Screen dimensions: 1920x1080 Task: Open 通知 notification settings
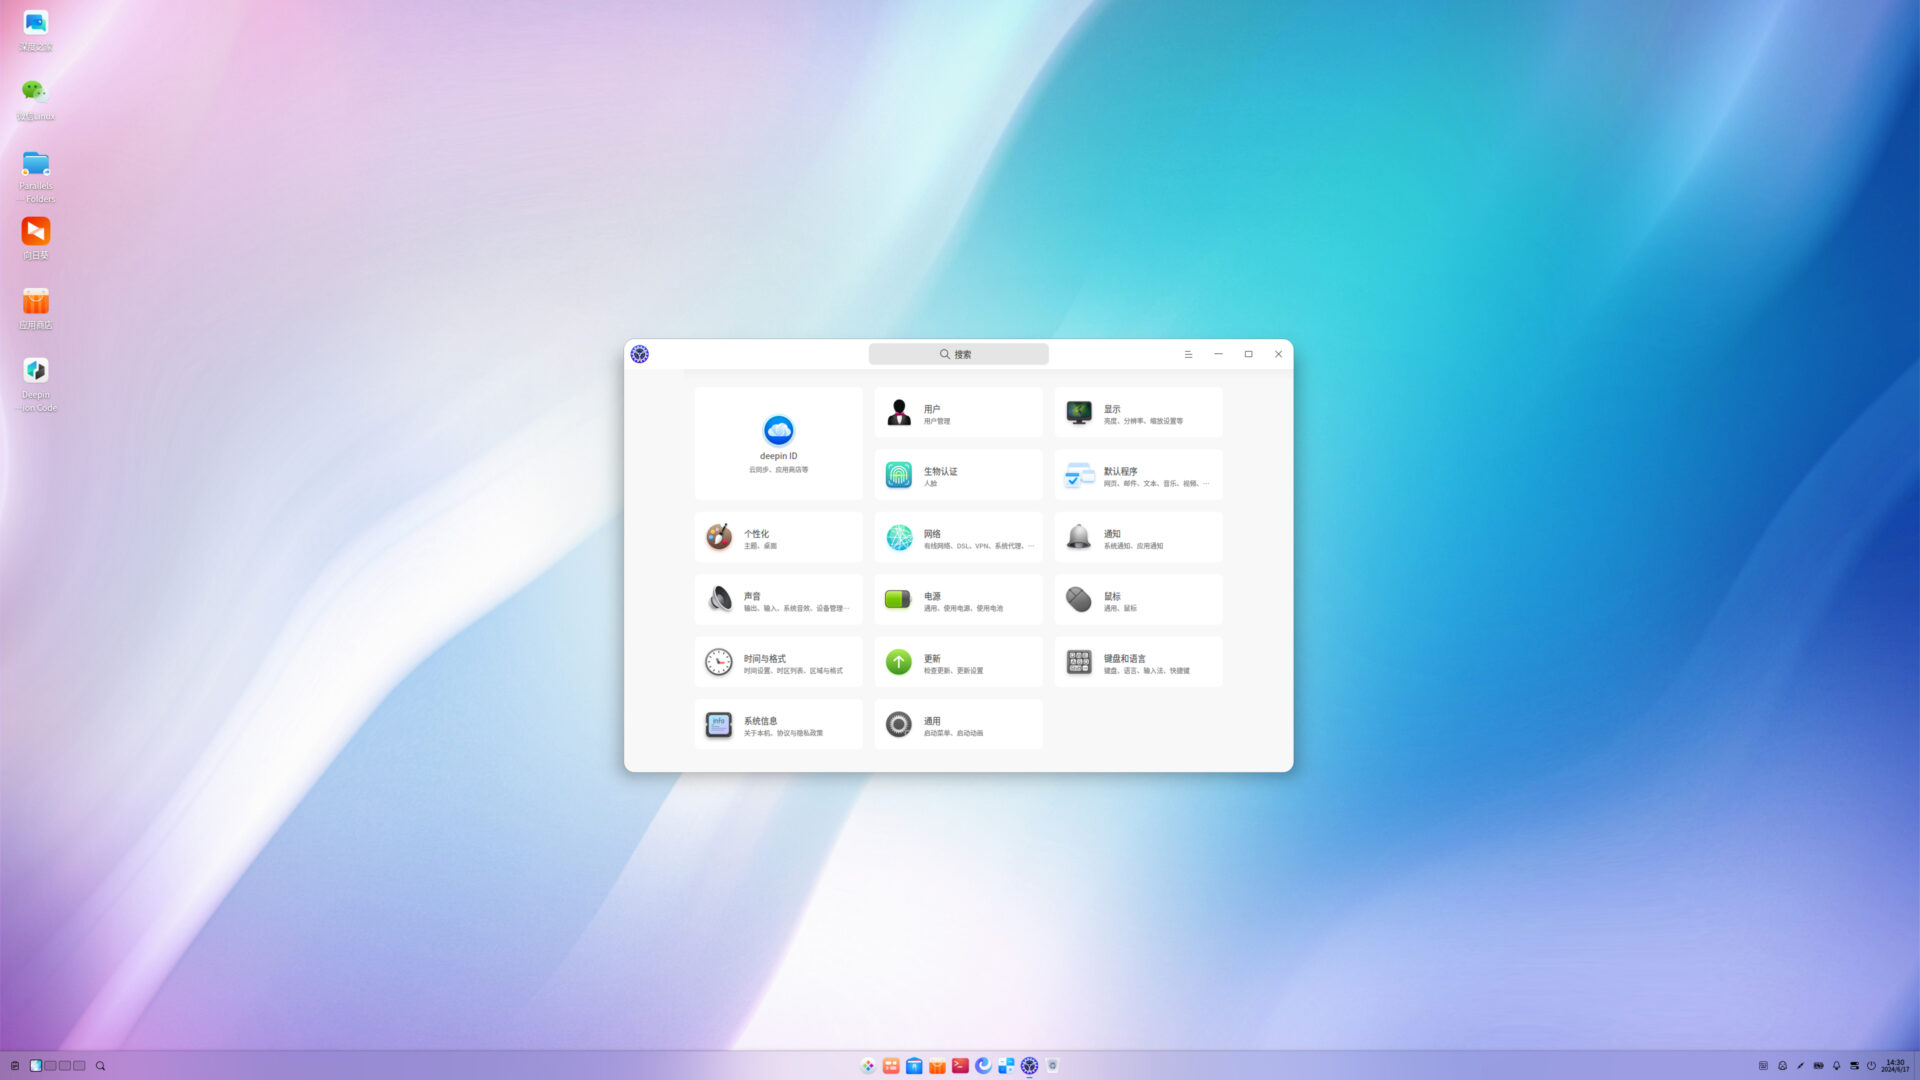(x=1138, y=537)
